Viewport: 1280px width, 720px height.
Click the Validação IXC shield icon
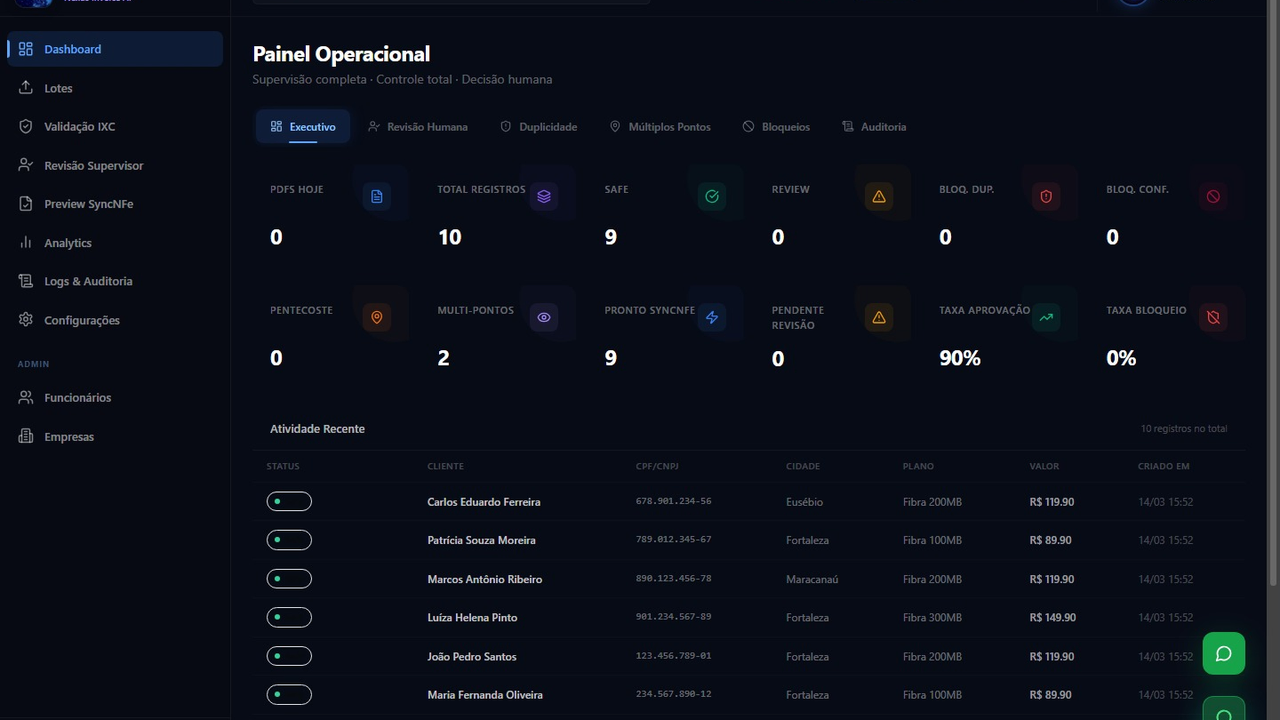[26, 127]
